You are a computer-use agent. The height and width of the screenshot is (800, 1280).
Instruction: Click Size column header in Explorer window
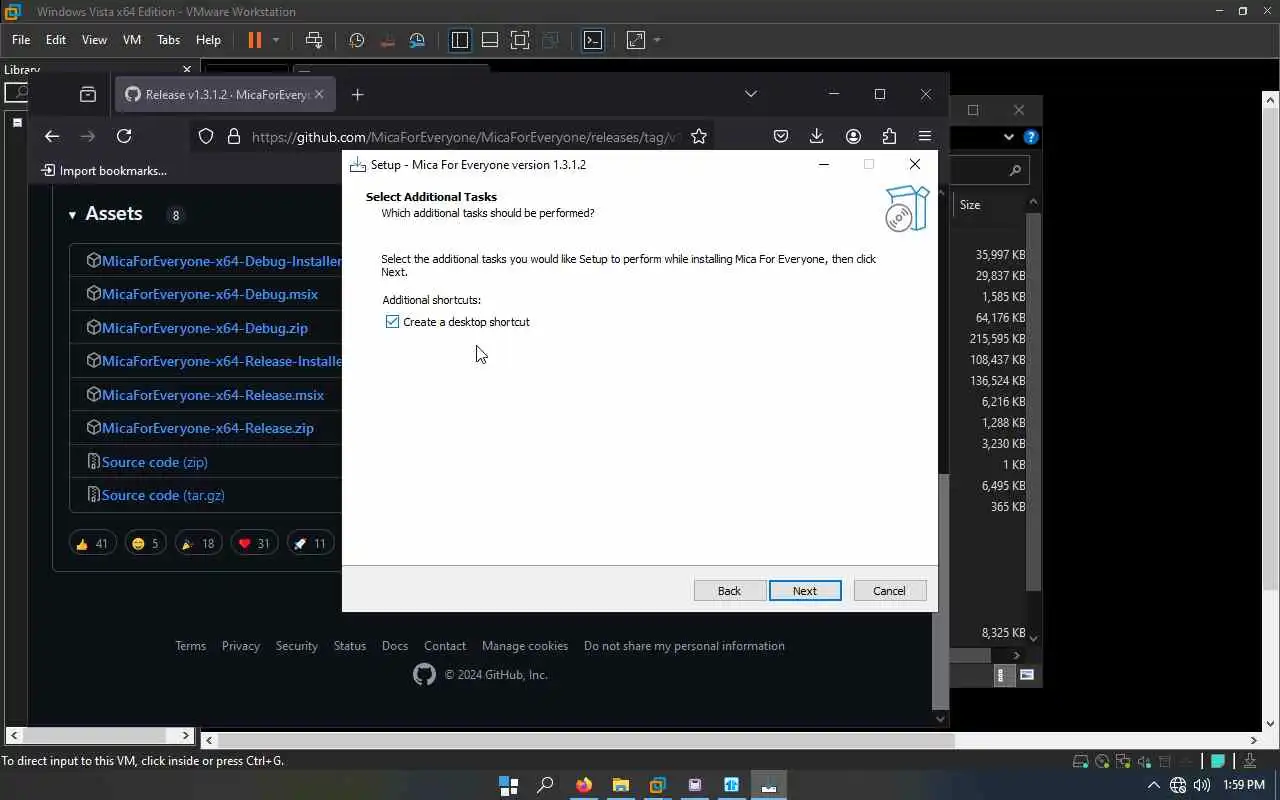pyautogui.click(x=970, y=205)
